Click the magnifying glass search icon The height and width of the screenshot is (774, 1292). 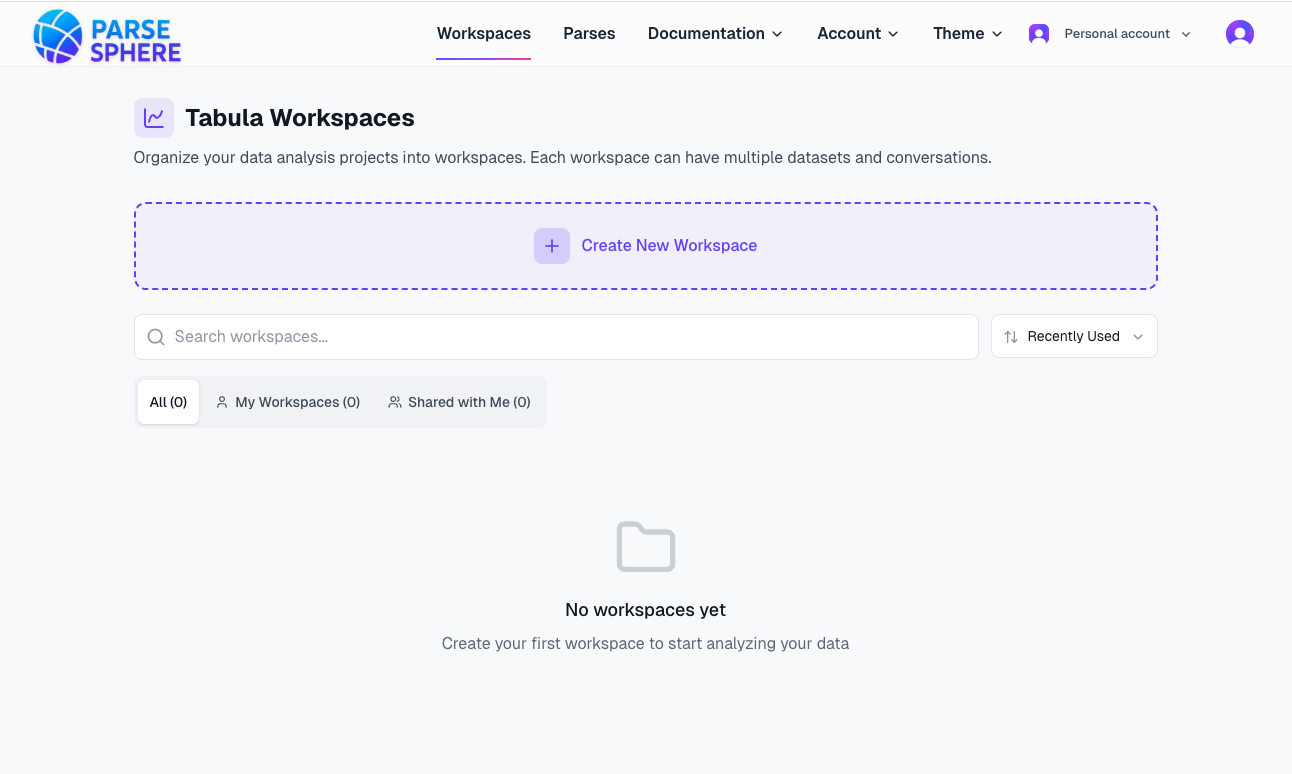156,337
